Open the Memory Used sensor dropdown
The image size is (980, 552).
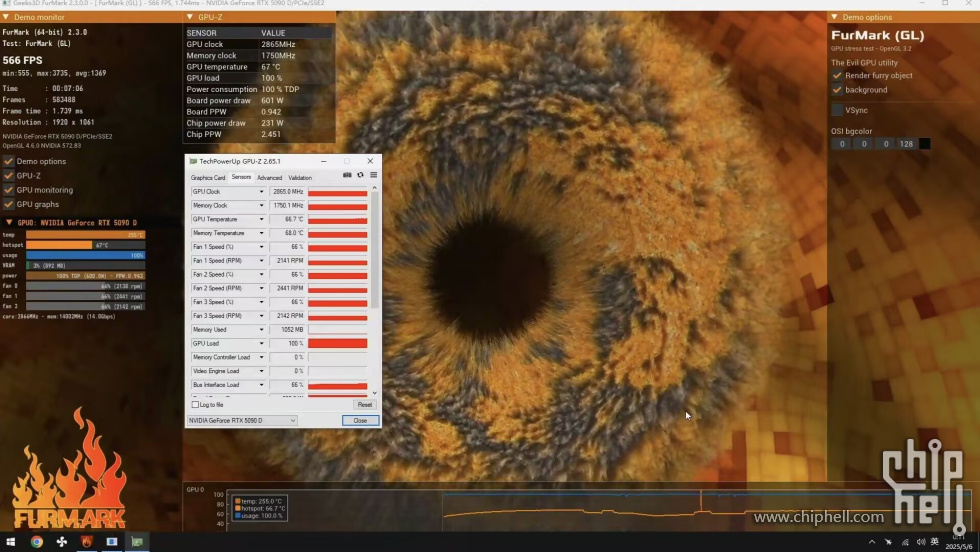coord(261,329)
